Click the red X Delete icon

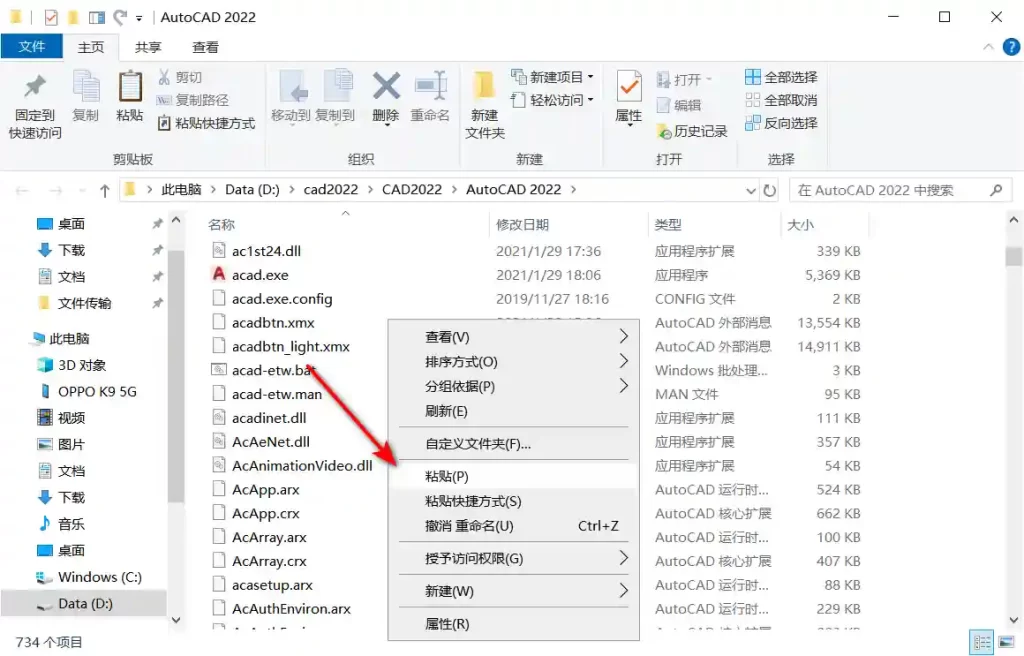(x=386, y=88)
